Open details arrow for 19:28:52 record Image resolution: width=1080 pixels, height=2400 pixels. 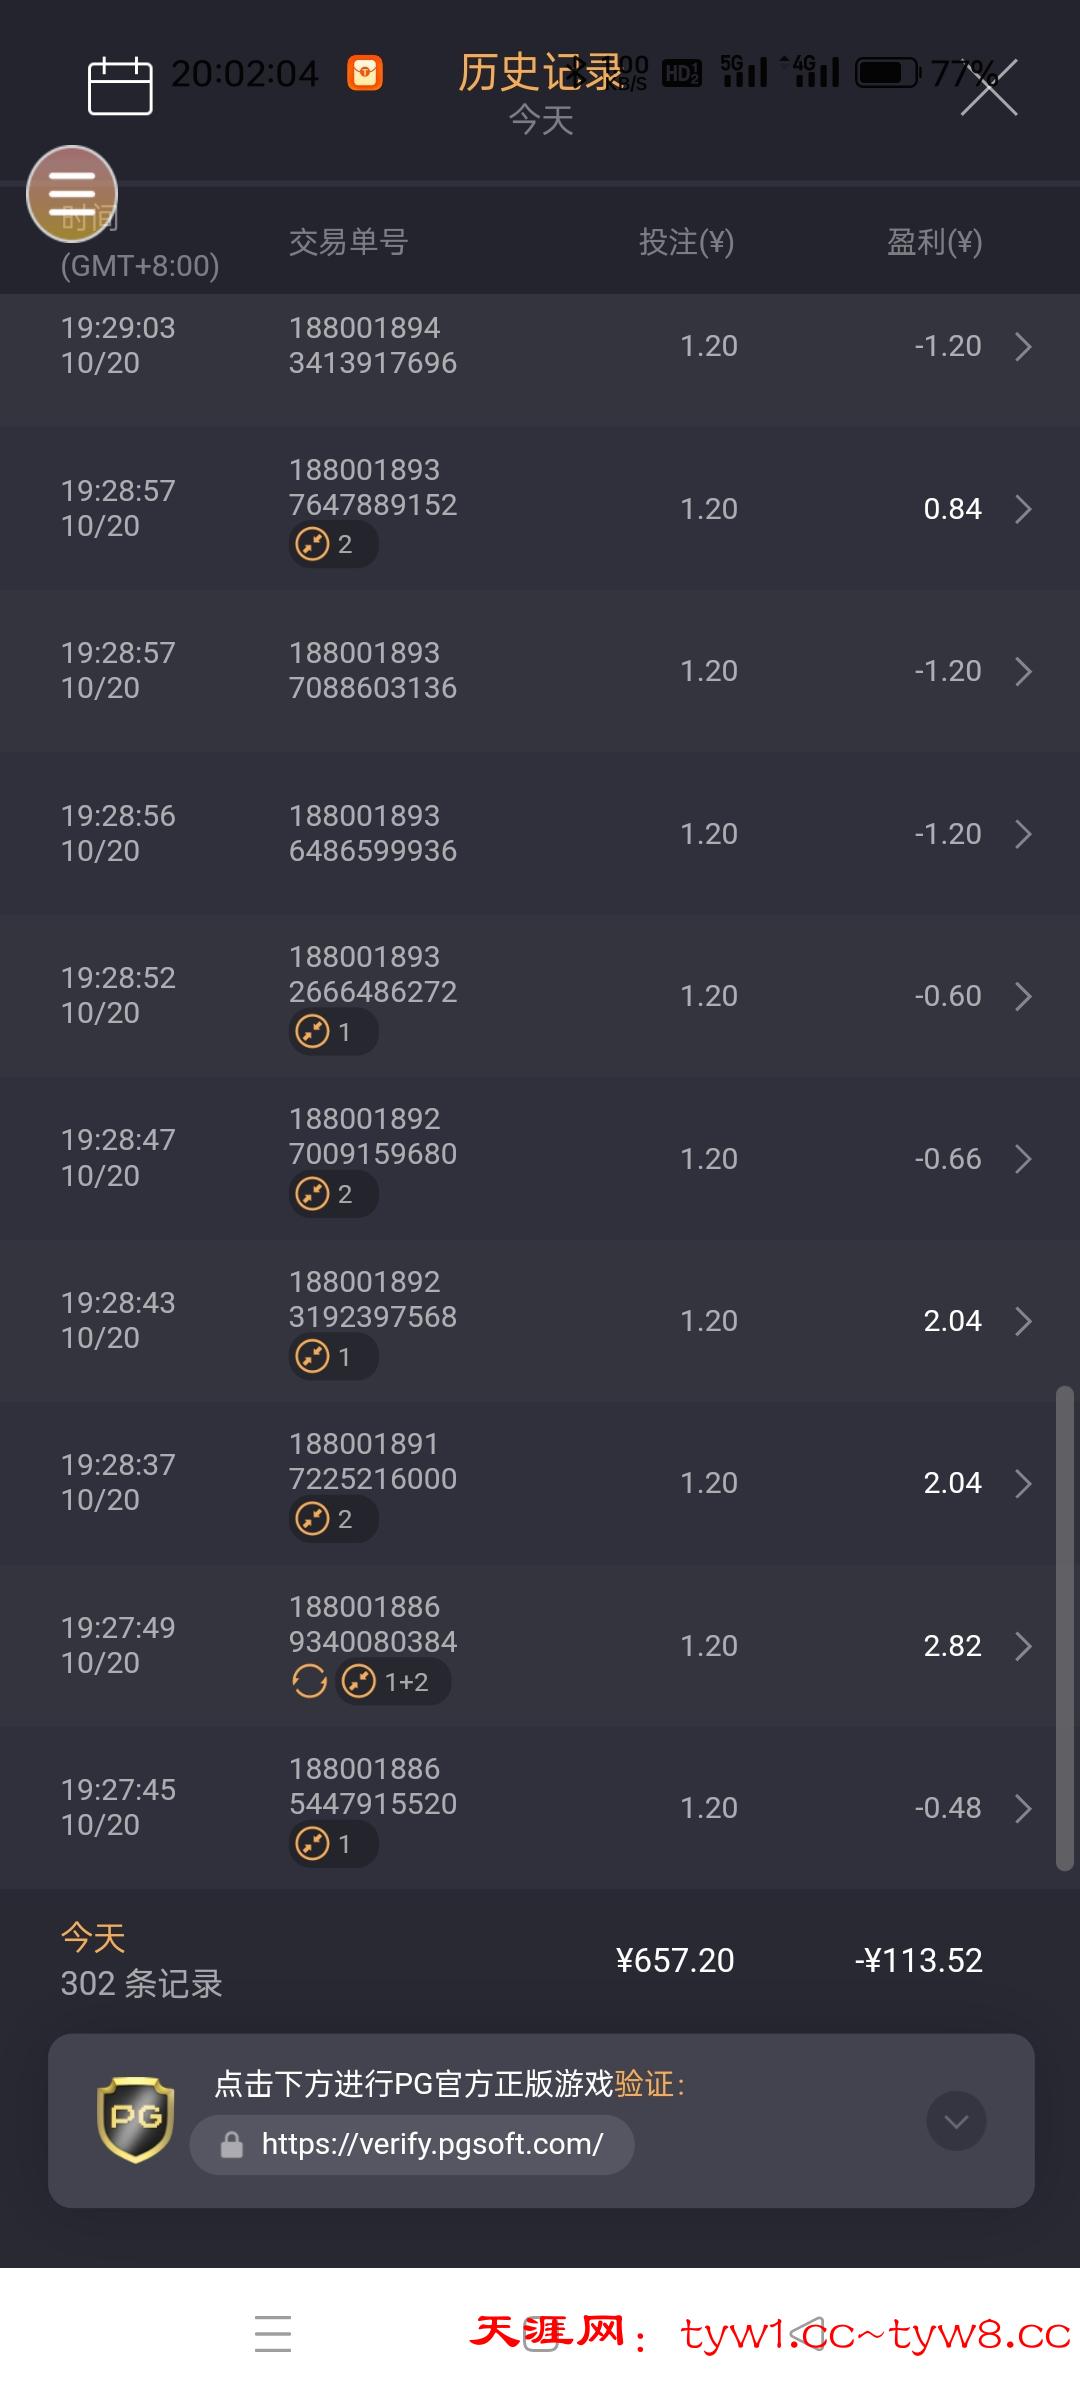pyautogui.click(x=1023, y=996)
